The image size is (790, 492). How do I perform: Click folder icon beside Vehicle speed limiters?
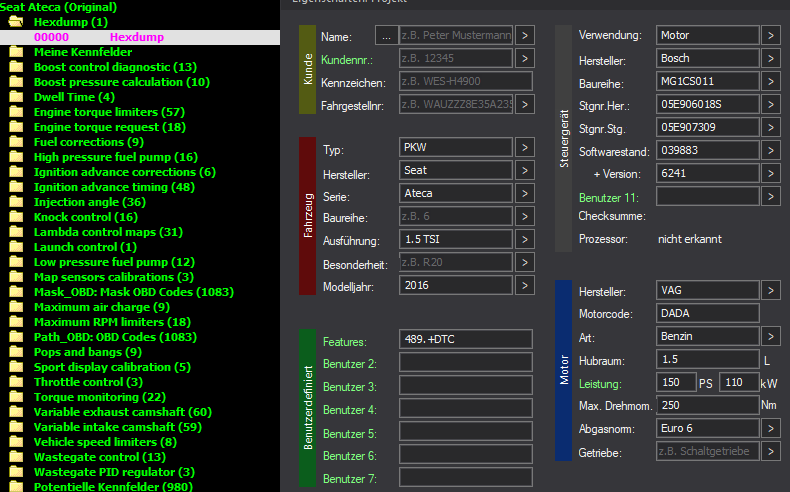click(x=16, y=442)
